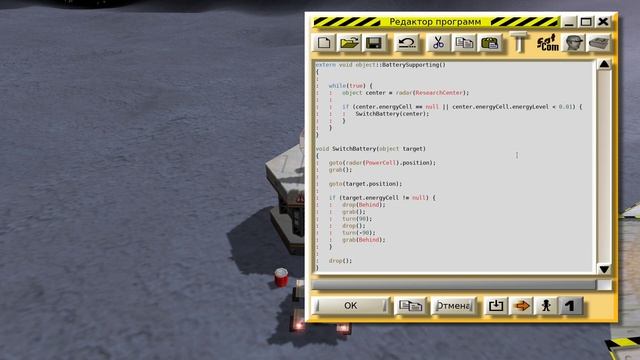Image resolution: width=640 pixels, height=360 pixels.
Task: Copy selection with the two-pages toolbar icon
Action: 464,43
